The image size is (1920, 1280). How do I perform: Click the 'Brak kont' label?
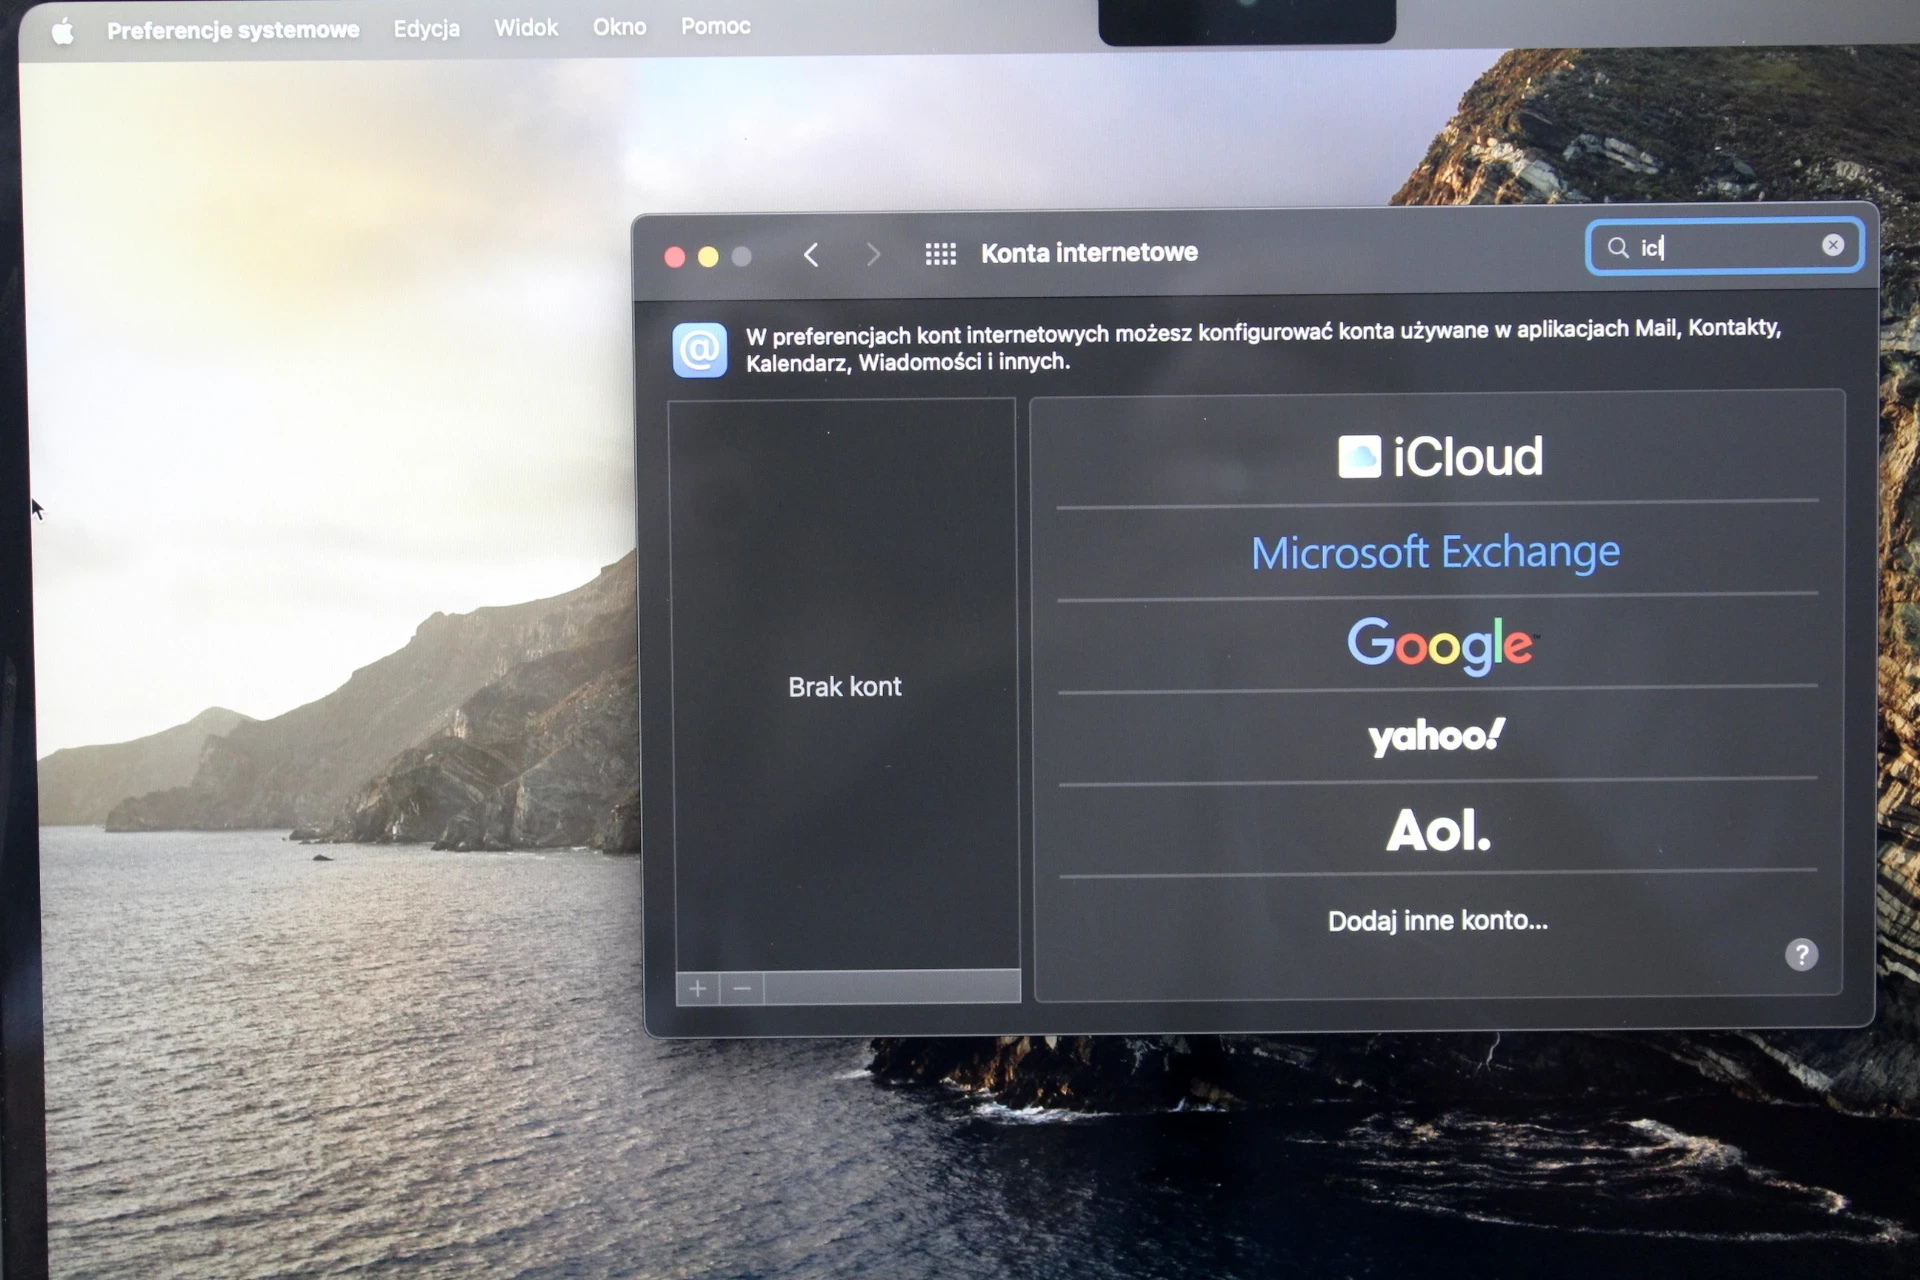pyautogui.click(x=845, y=687)
